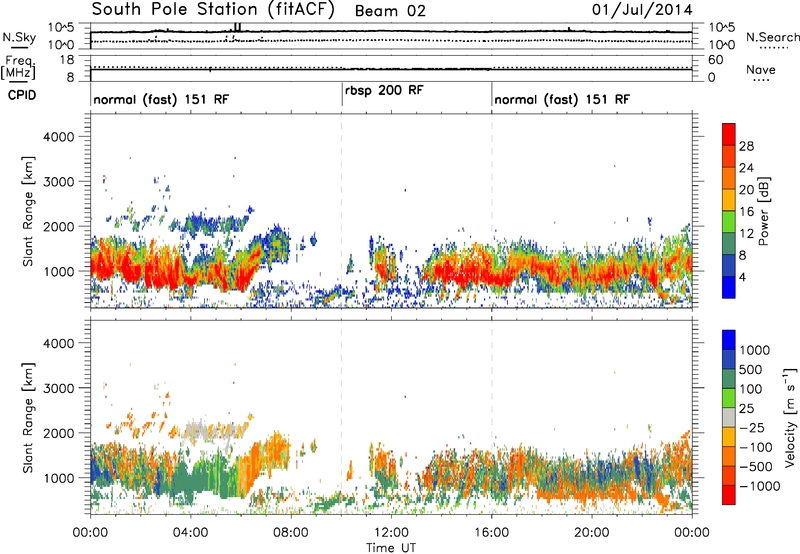Click the first 'normal (fast) 151 RF' label
800x554 pixels.
161,99
